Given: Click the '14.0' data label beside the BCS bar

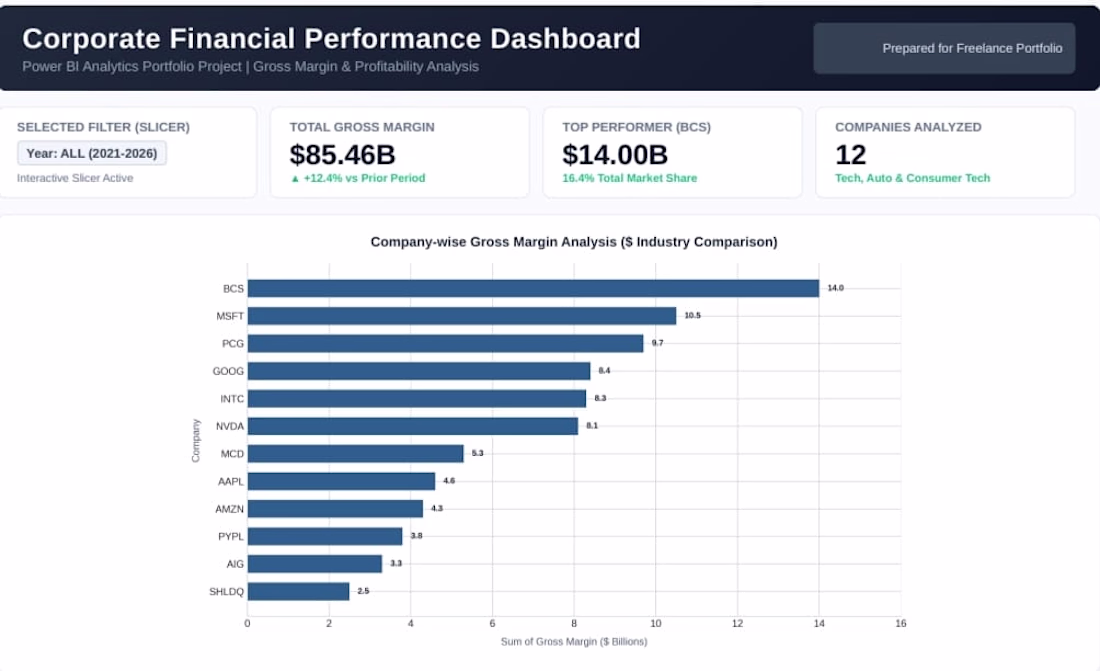Looking at the screenshot, I should pos(836,288).
